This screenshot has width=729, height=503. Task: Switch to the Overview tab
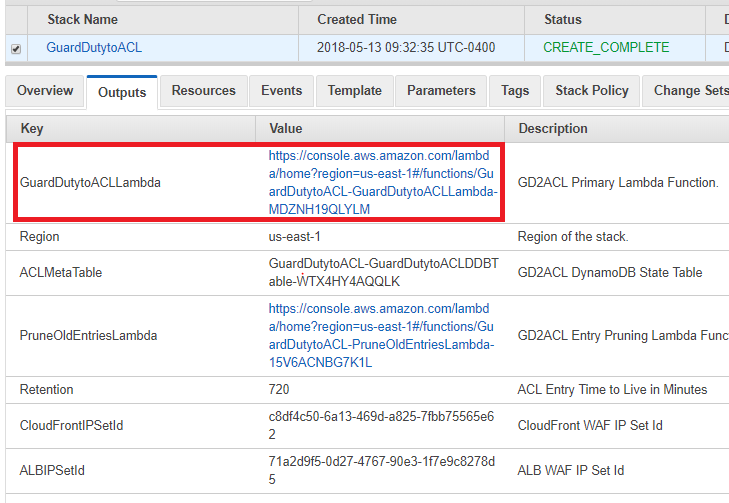pos(45,90)
